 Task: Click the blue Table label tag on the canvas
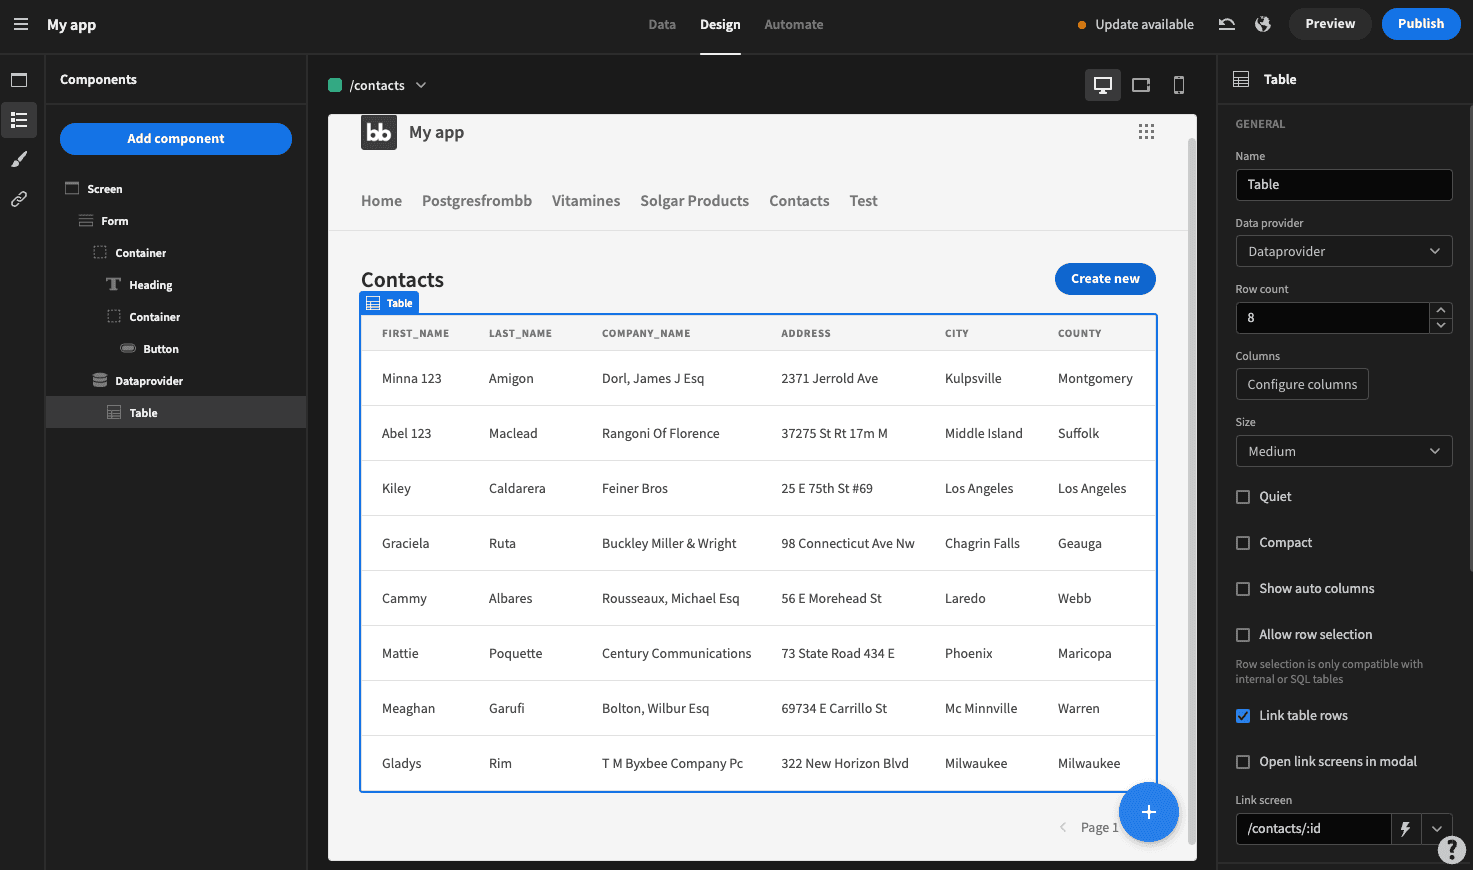tap(389, 303)
